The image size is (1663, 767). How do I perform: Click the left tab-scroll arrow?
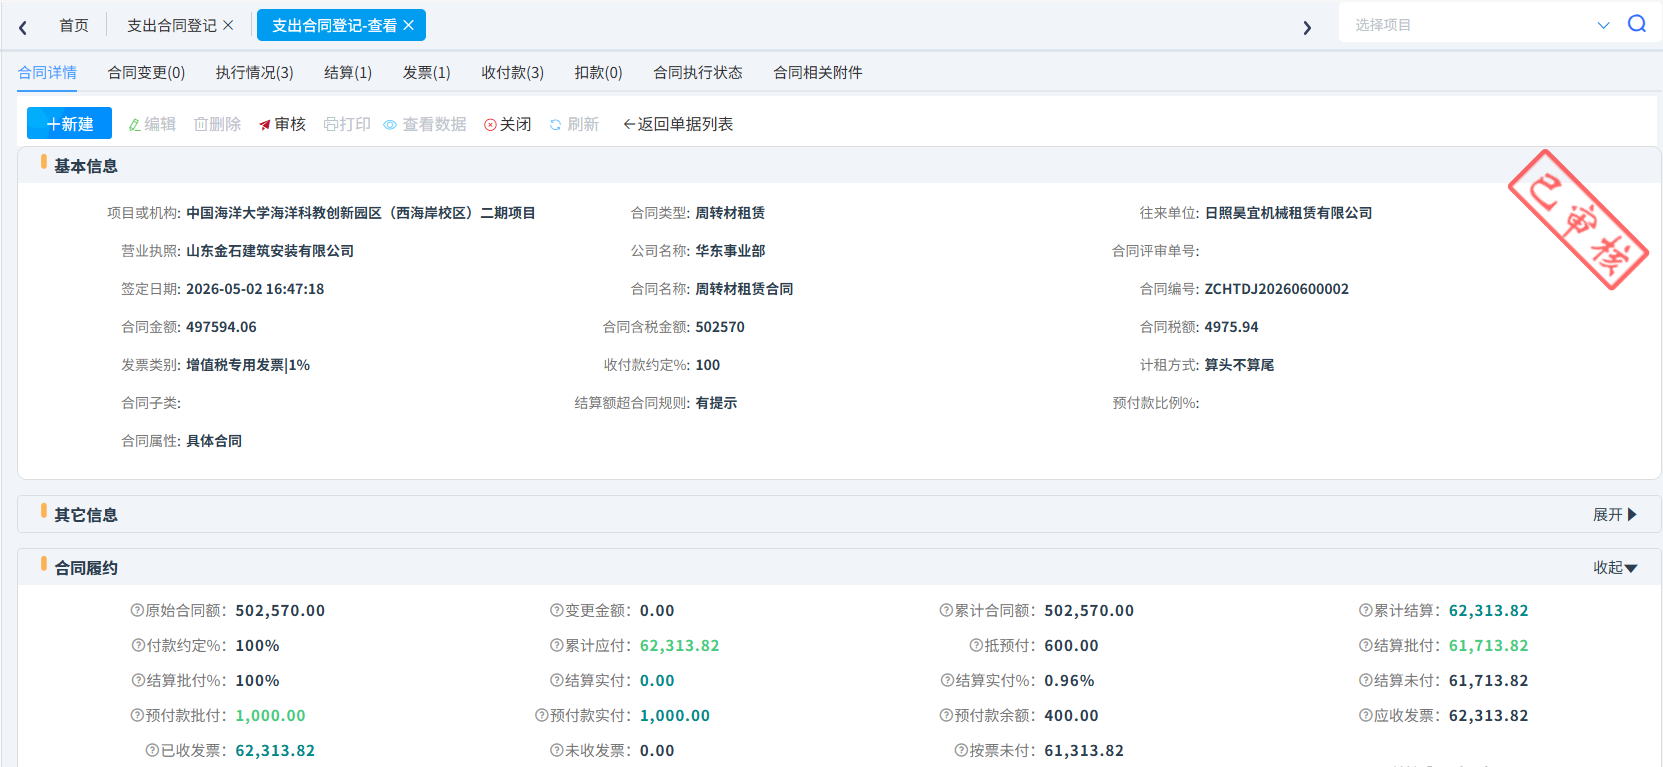click(x=23, y=27)
